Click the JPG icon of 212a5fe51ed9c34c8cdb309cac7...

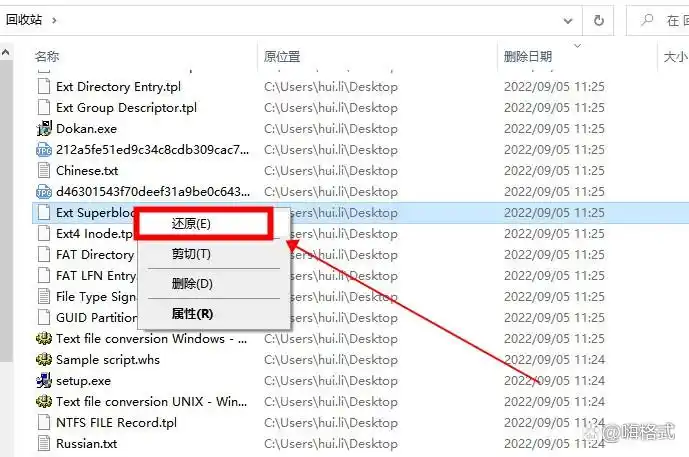44,150
